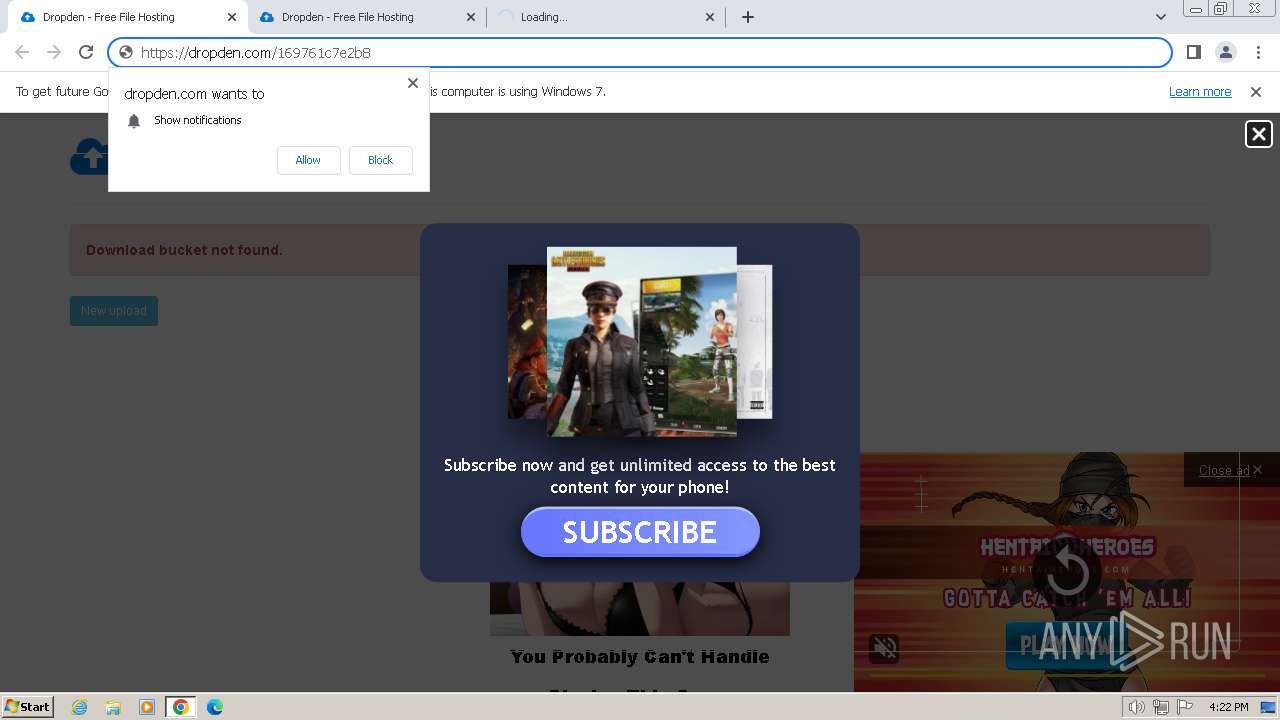Click the site info globe icon
The image size is (1280, 720).
point(126,52)
